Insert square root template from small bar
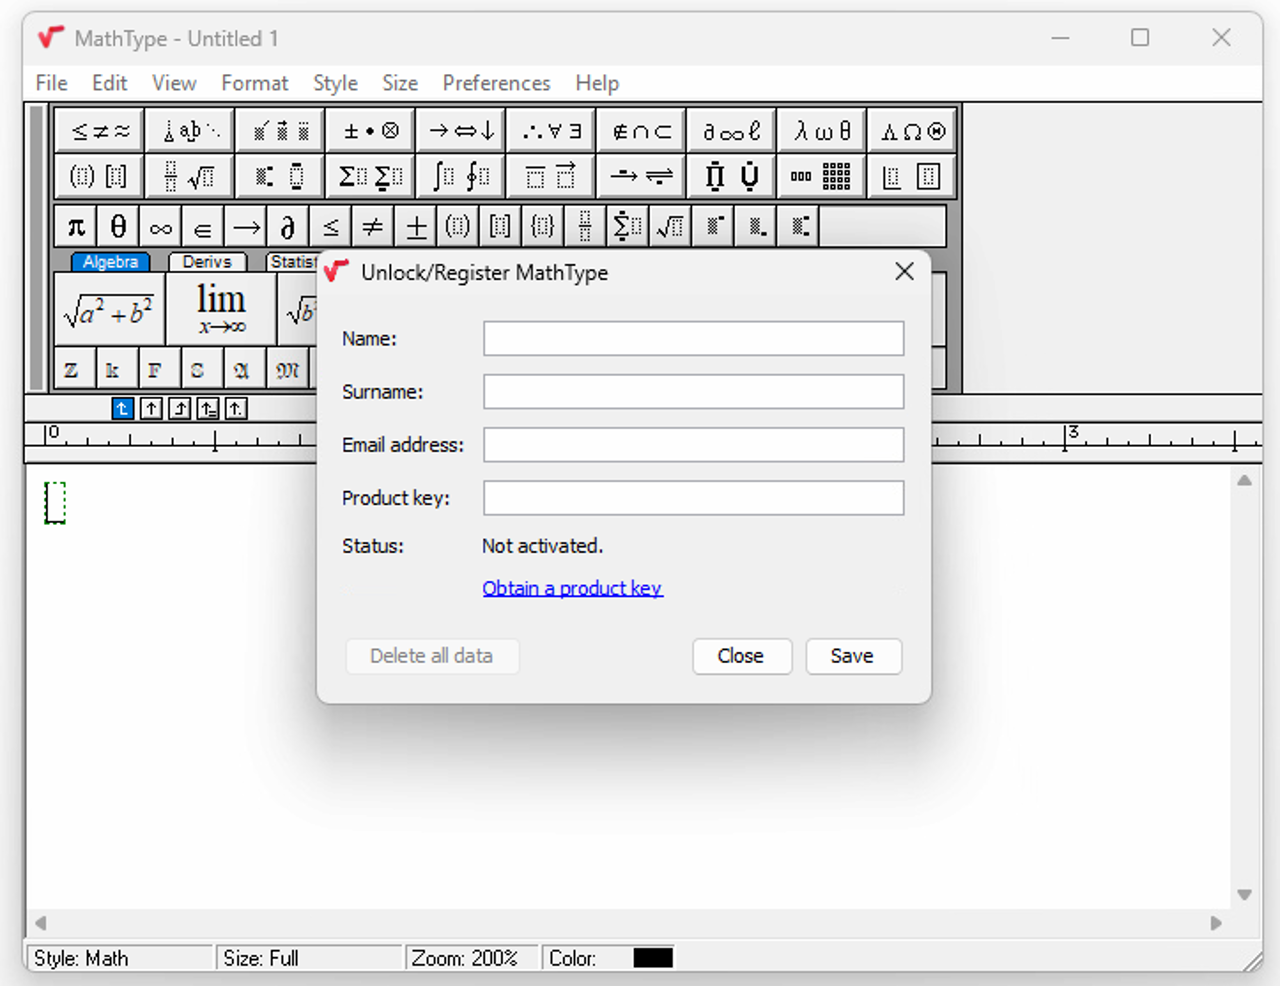 [x=670, y=227]
